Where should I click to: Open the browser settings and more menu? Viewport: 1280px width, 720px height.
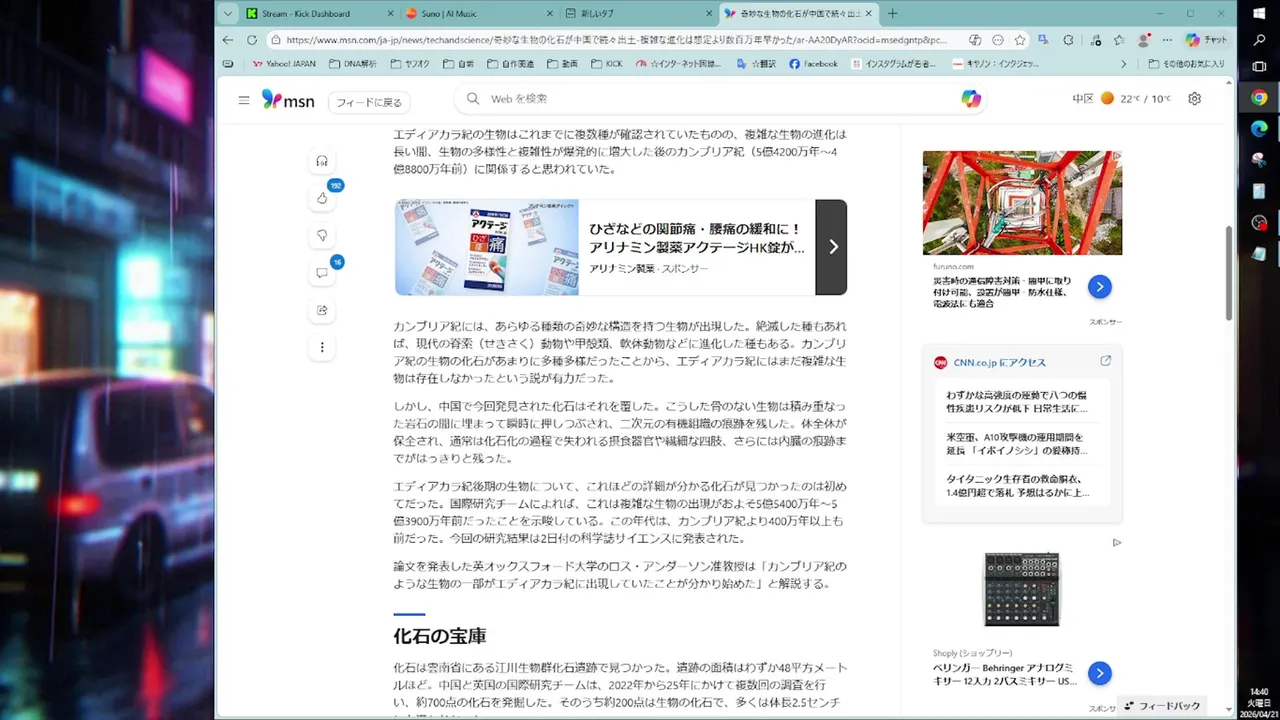pyautogui.click(x=1167, y=40)
